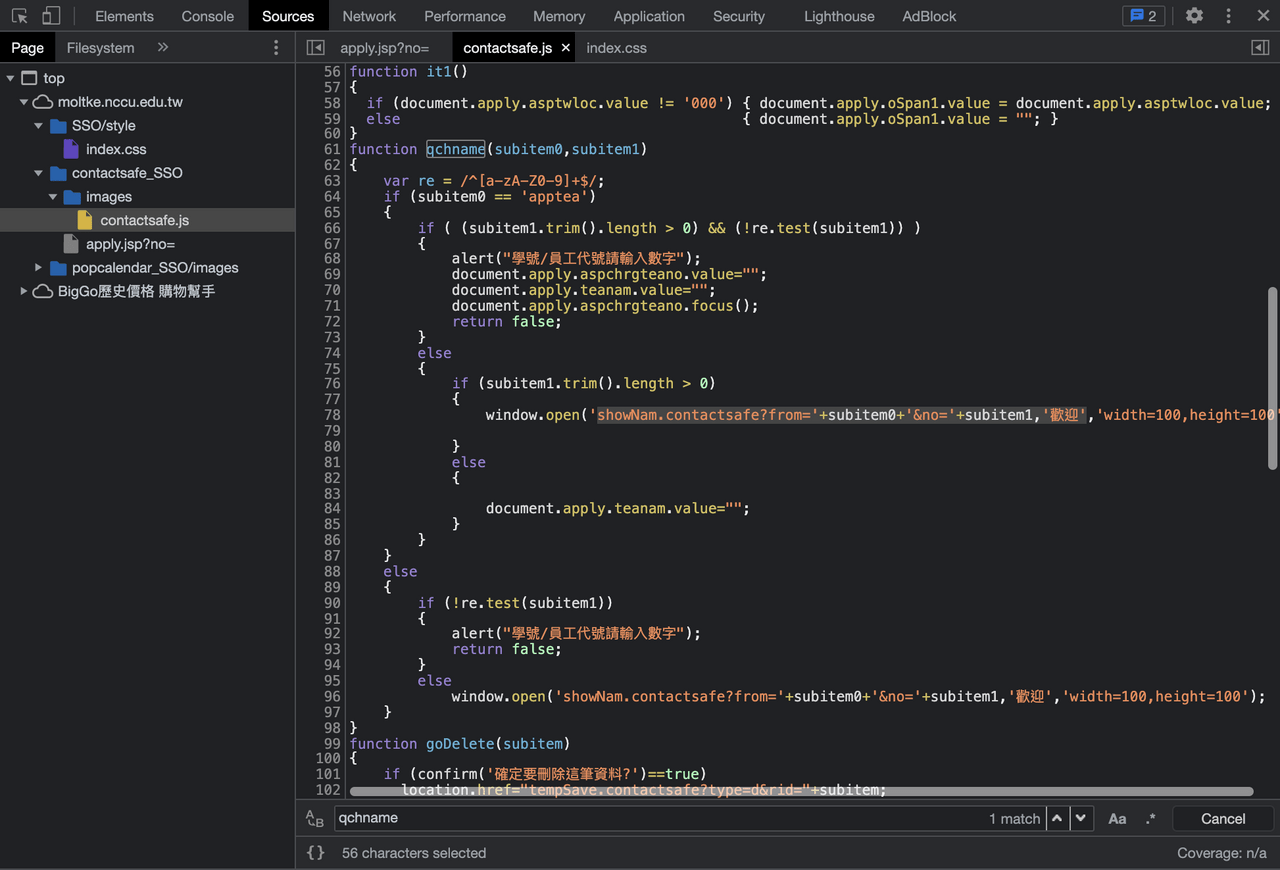The height and width of the screenshot is (870, 1280).
Task: Jump to next search match arrow
Action: (1081, 818)
